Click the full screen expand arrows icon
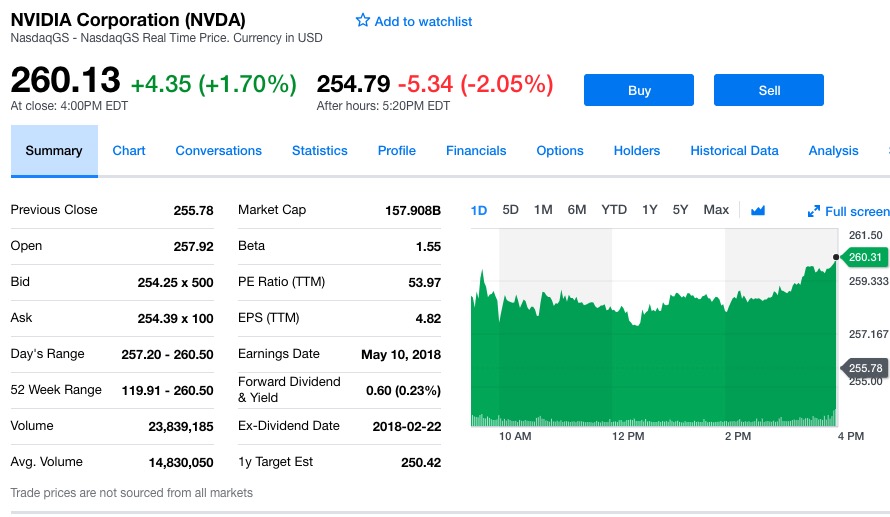The image size is (890, 517). tap(814, 211)
